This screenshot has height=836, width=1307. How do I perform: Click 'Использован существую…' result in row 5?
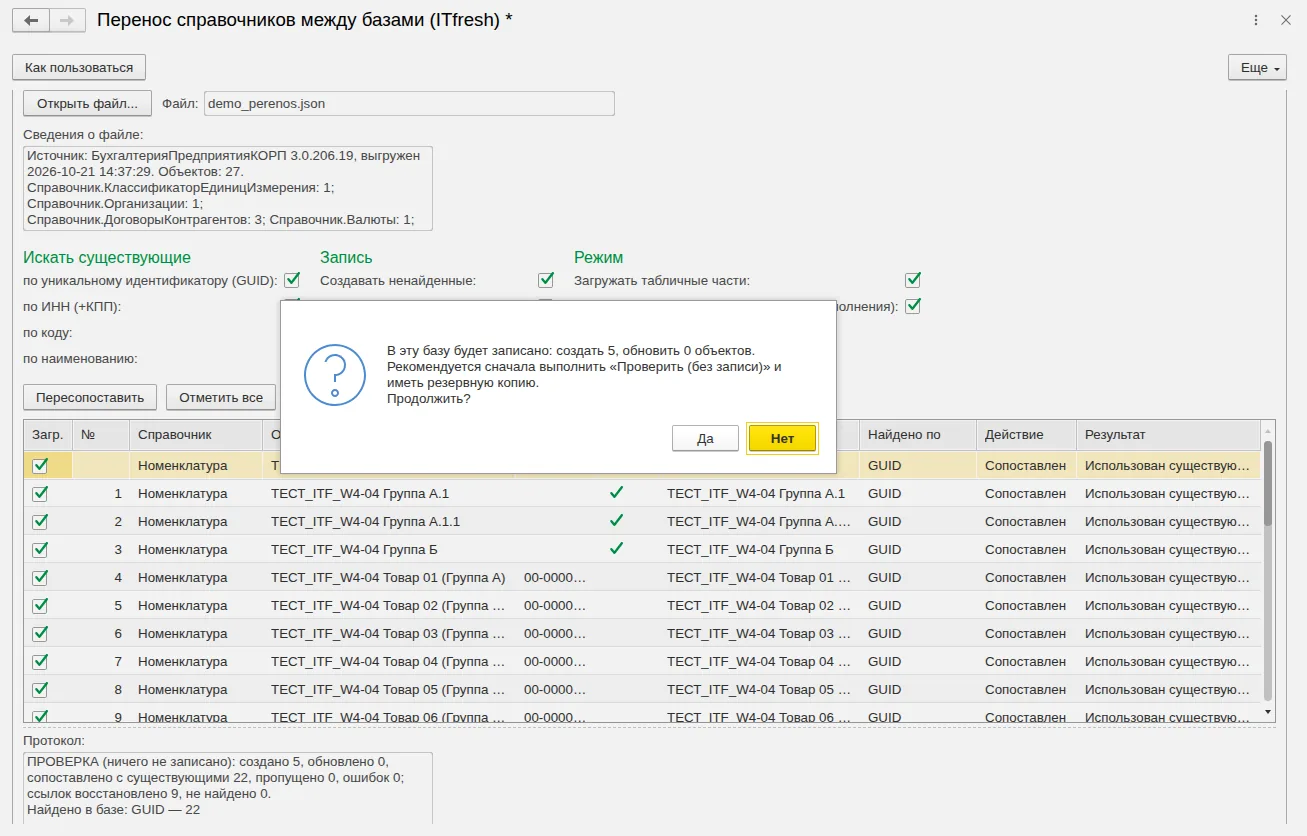click(1168, 605)
